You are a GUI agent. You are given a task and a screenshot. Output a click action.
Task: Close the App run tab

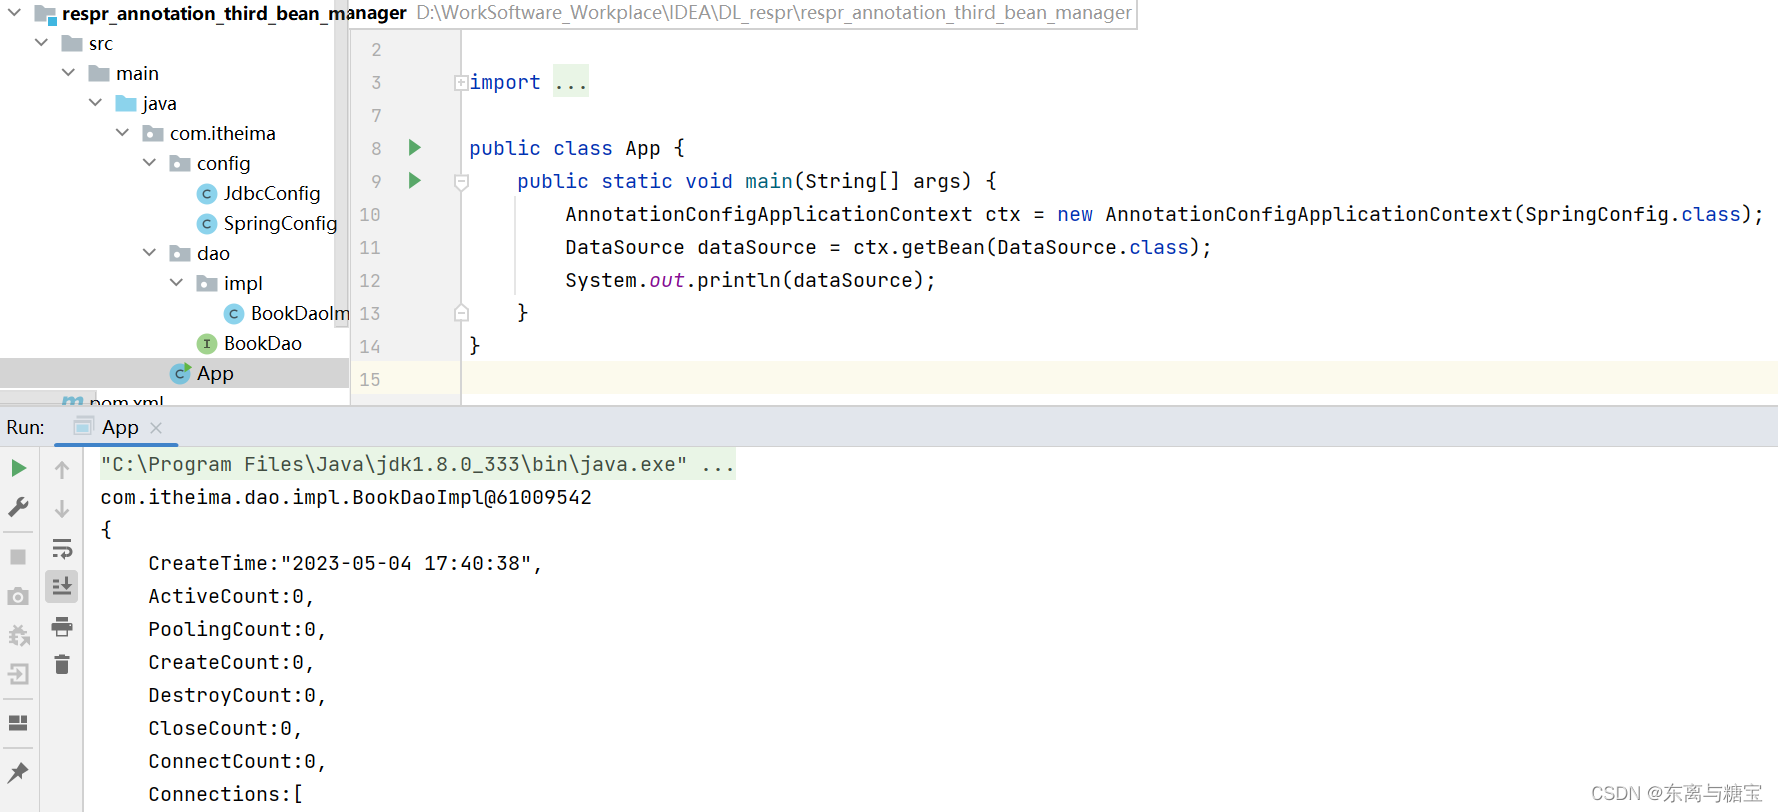click(156, 428)
